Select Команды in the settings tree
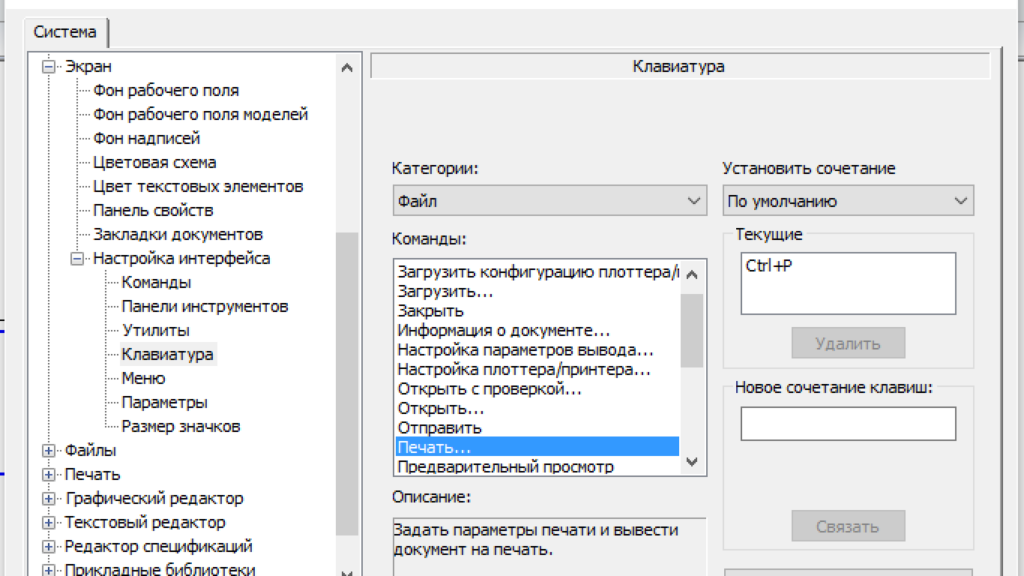 tap(155, 282)
